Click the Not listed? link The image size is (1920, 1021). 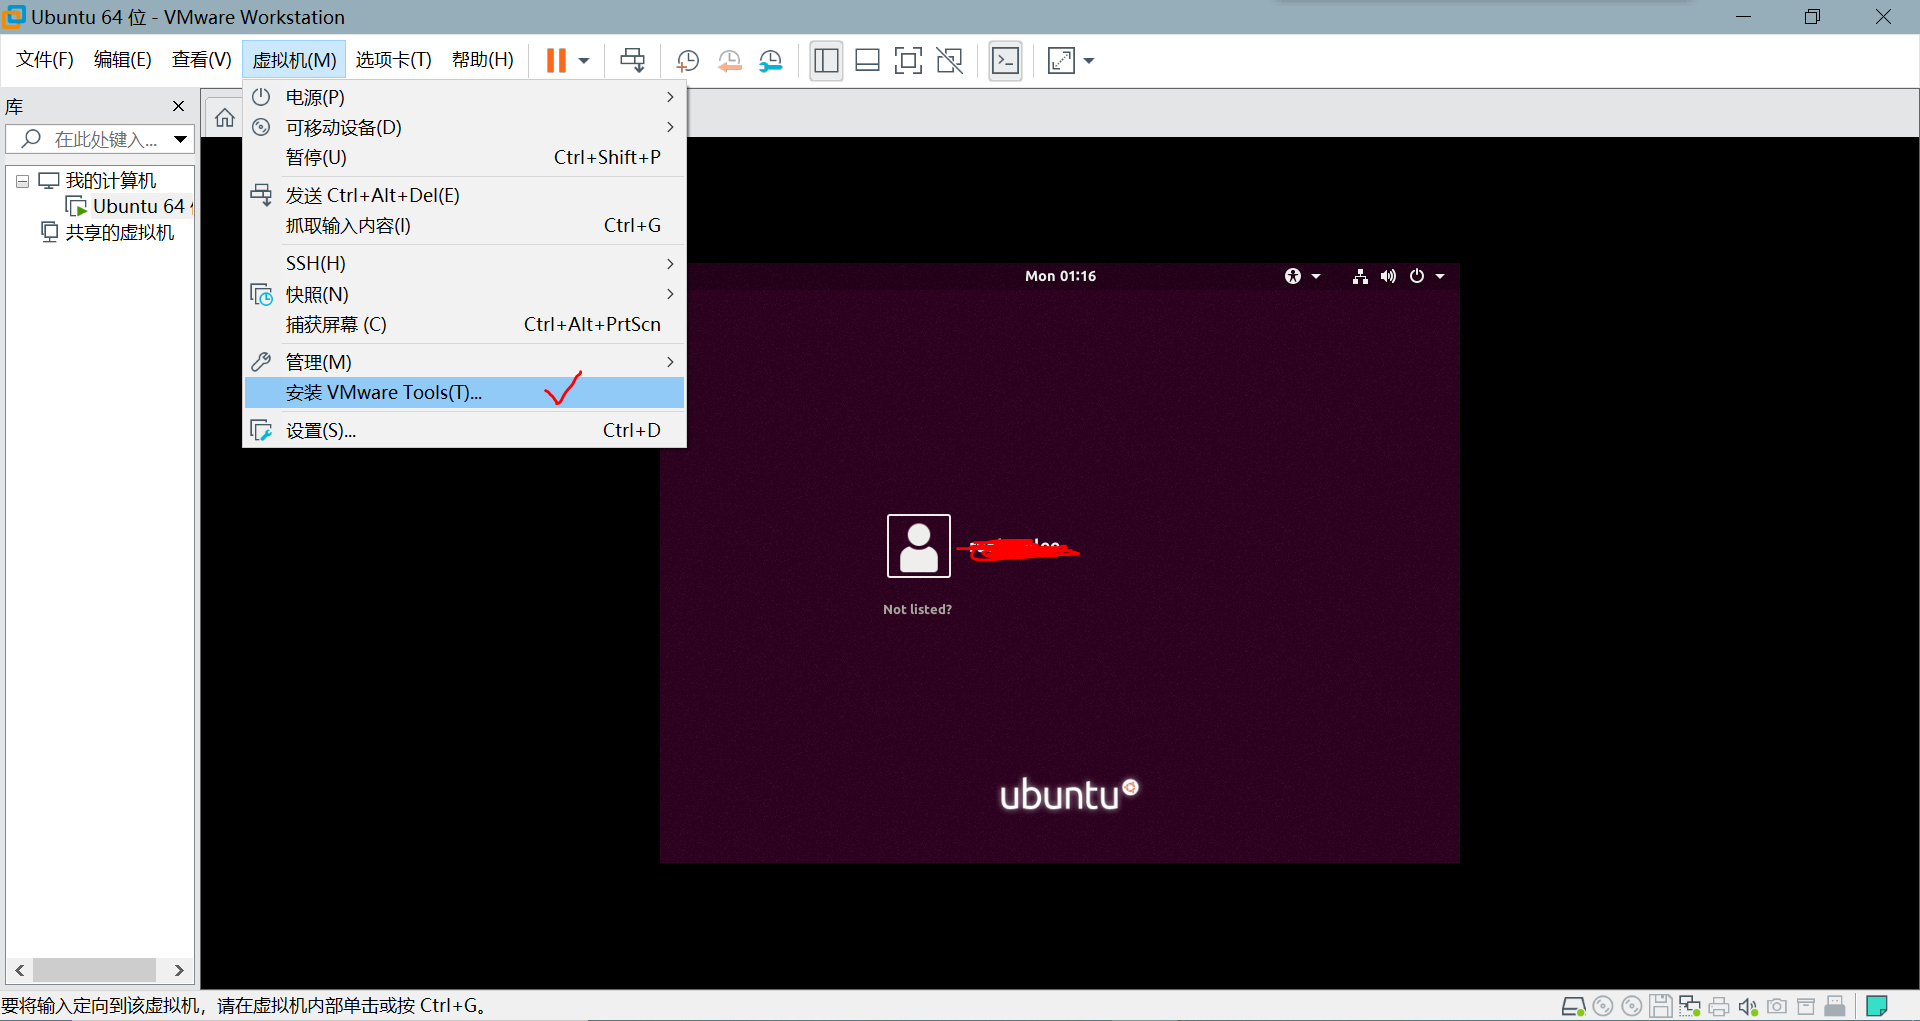[917, 609]
